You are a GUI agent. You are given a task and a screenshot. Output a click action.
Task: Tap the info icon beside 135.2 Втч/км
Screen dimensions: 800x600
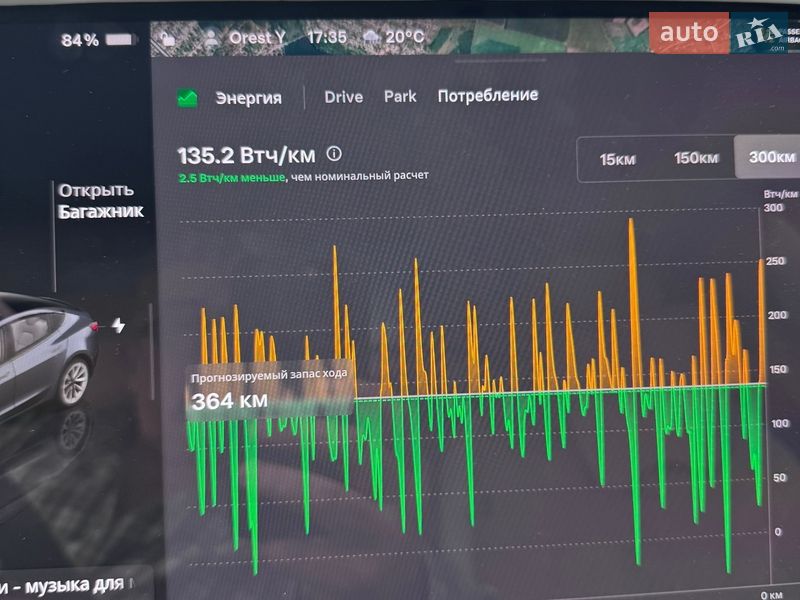point(334,154)
